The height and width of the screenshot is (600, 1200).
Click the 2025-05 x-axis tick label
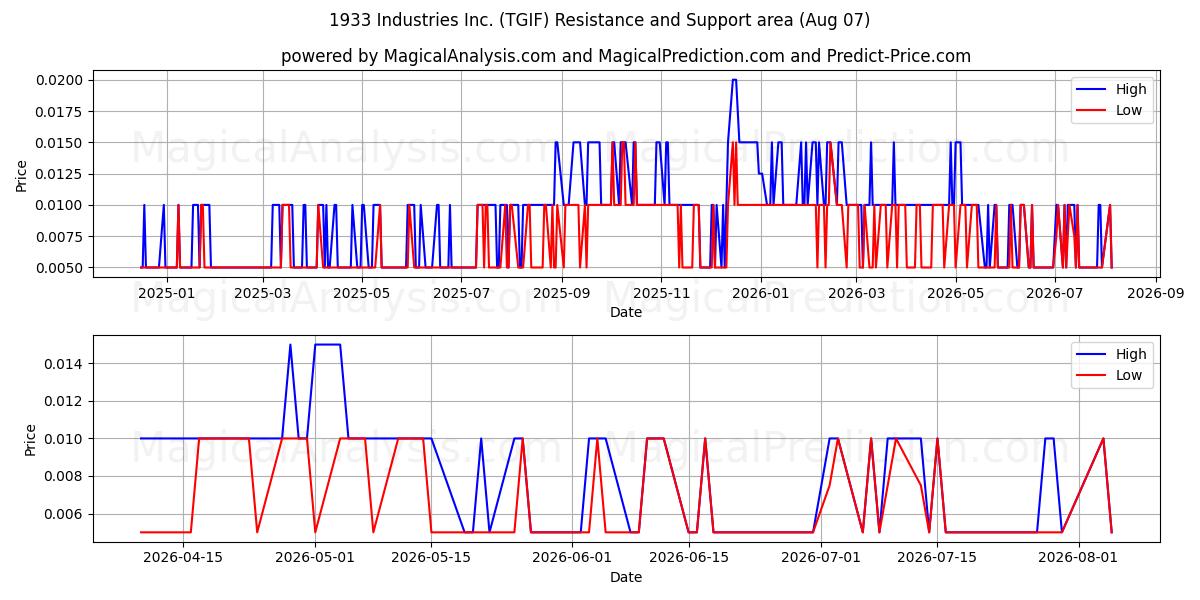361,293
